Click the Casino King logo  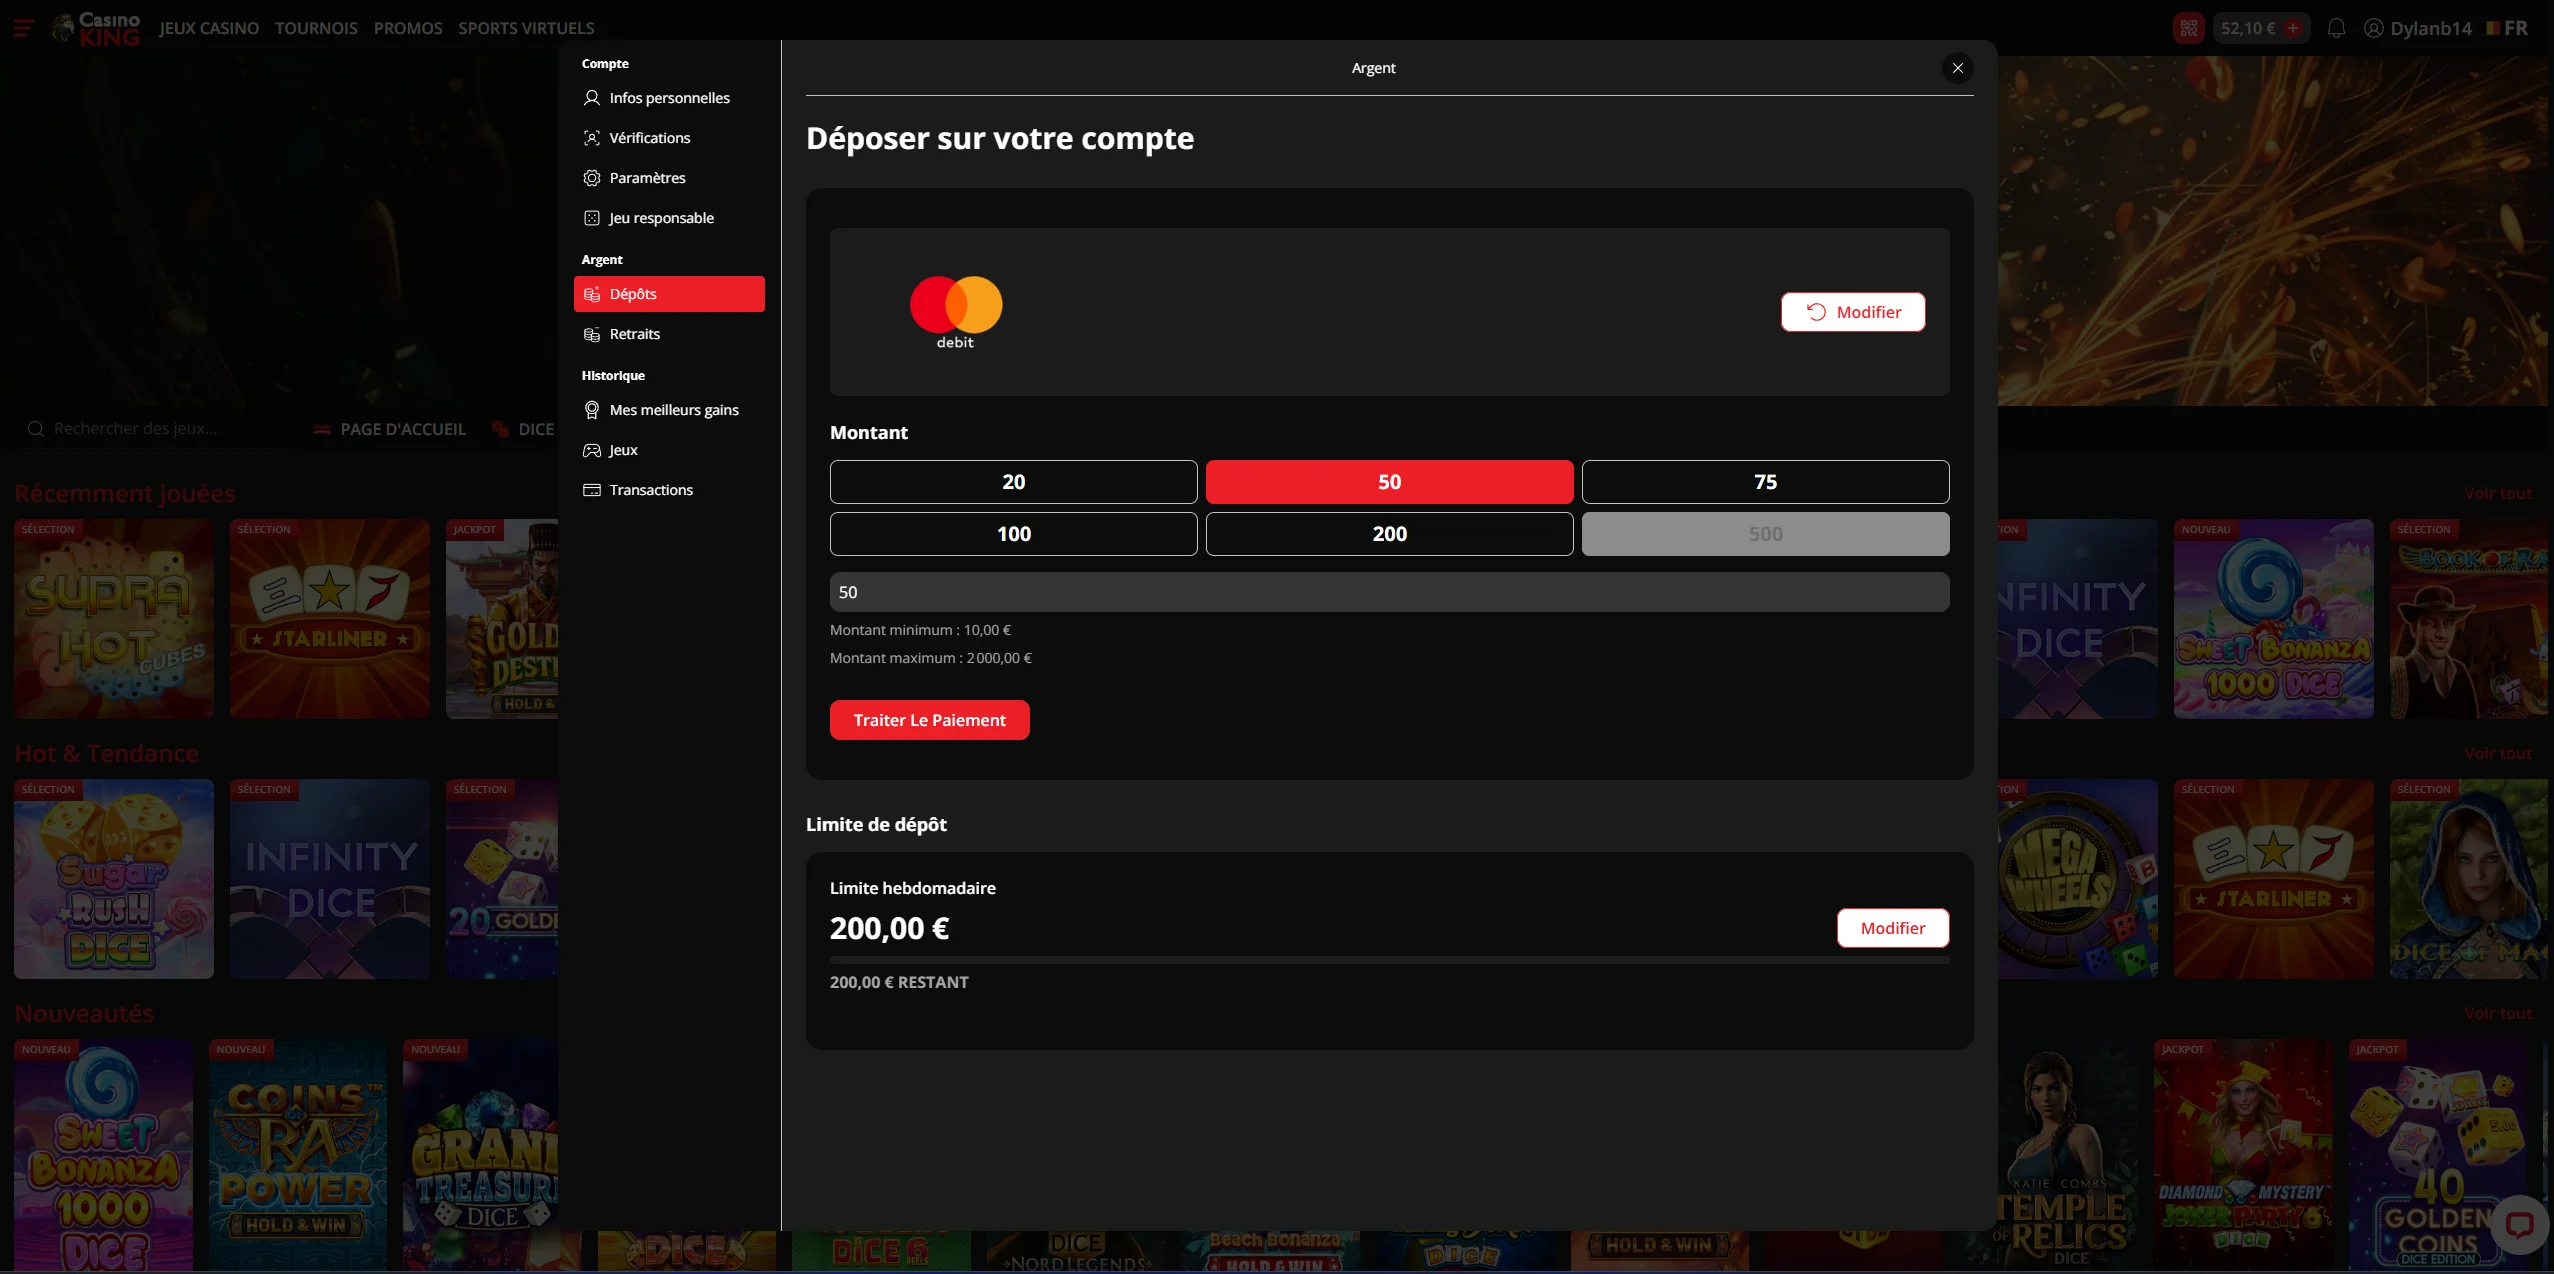point(98,28)
